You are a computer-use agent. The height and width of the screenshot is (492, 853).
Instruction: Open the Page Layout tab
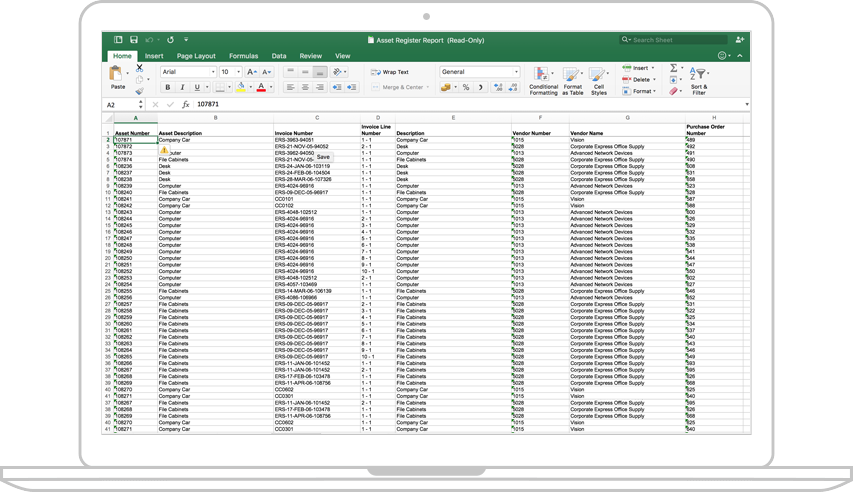point(196,56)
